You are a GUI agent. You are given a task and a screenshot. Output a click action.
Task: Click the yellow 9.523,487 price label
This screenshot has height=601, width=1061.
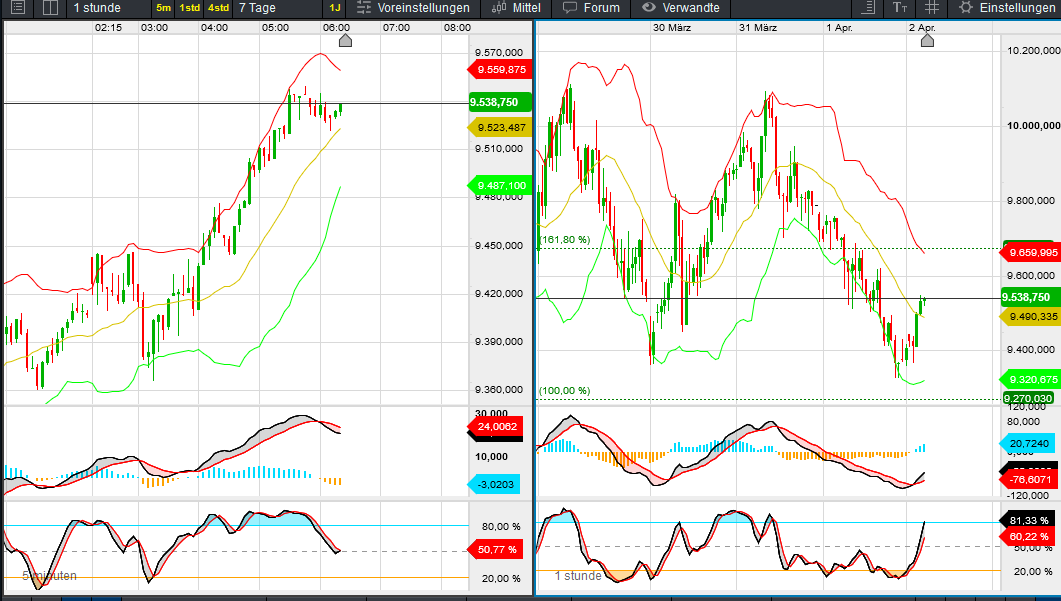coord(499,127)
